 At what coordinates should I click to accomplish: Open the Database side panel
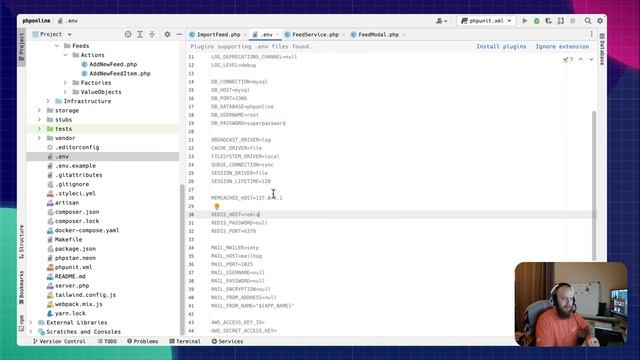click(602, 50)
